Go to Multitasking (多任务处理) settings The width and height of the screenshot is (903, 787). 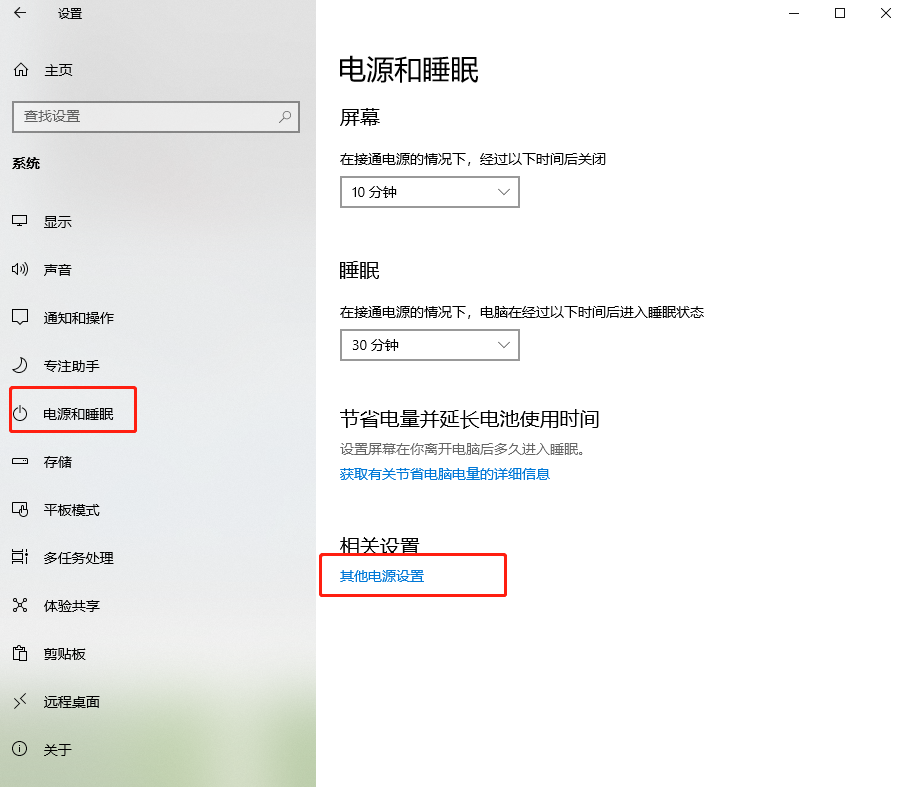tap(78, 558)
